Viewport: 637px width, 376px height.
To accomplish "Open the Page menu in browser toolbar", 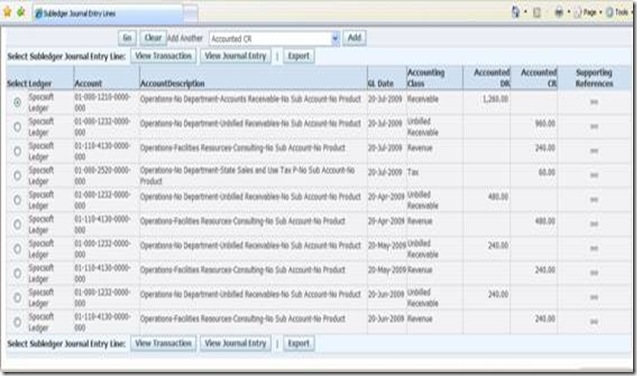I will point(587,13).
